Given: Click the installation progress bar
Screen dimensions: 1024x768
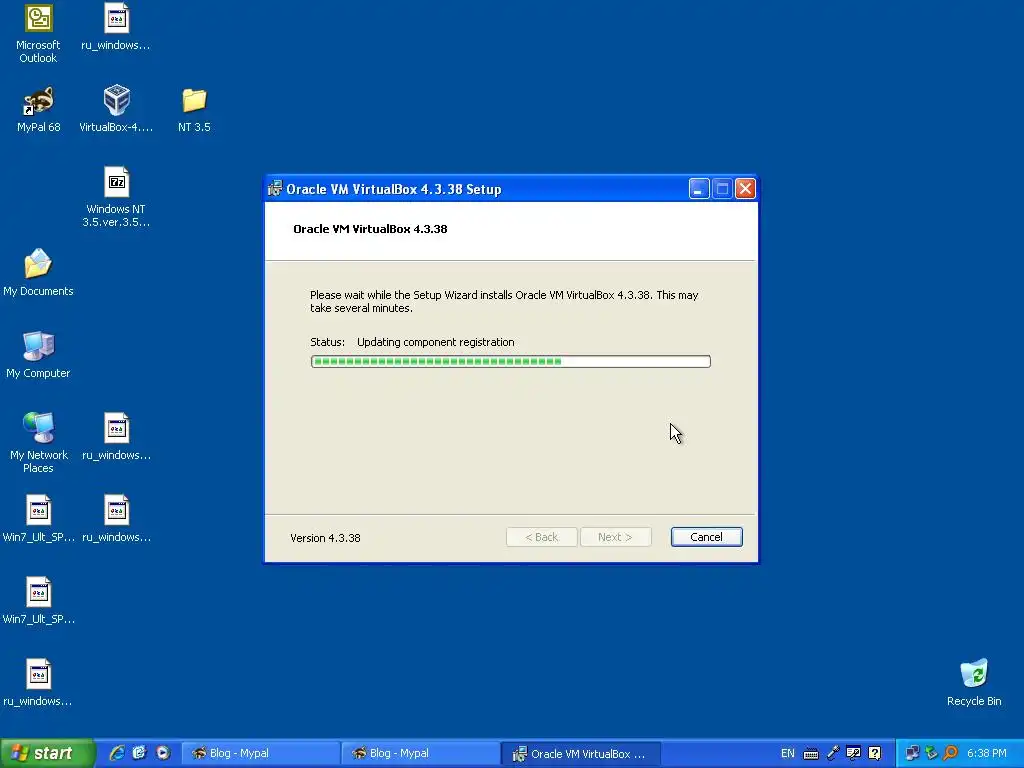Looking at the screenshot, I should 511,361.
